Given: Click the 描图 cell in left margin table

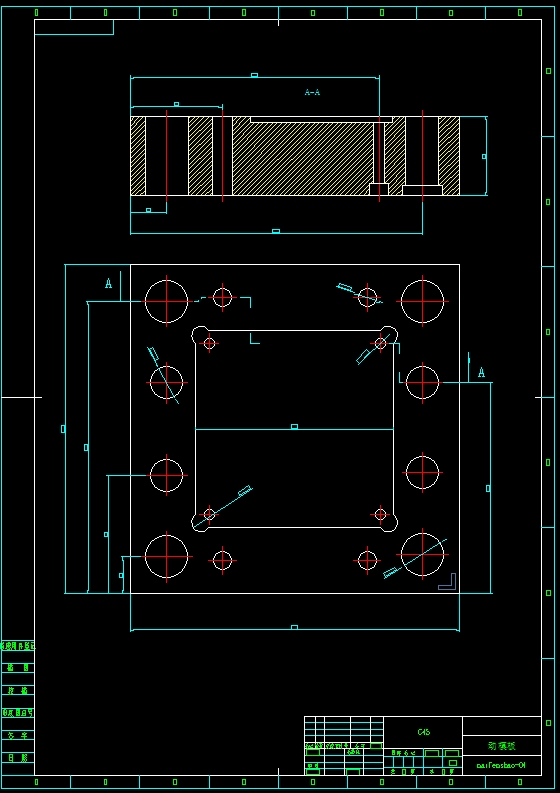Looking at the screenshot, I should (x=18, y=668).
